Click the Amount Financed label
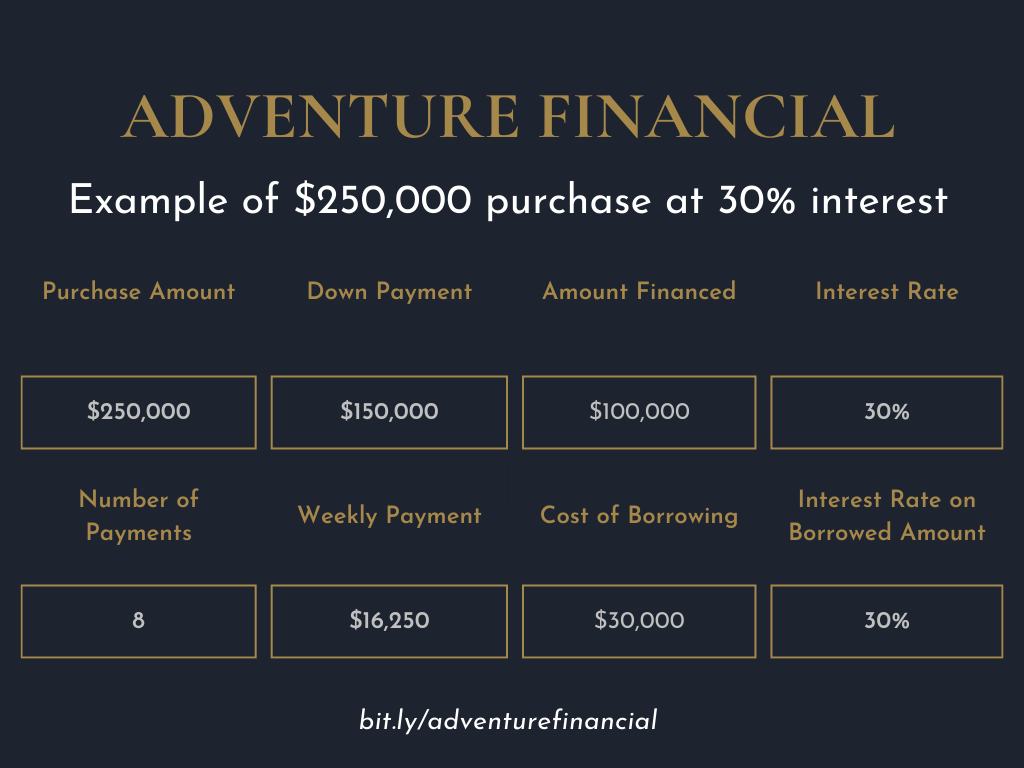Screen dimensions: 1024x768 pyautogui.click(x=639, y=291)
